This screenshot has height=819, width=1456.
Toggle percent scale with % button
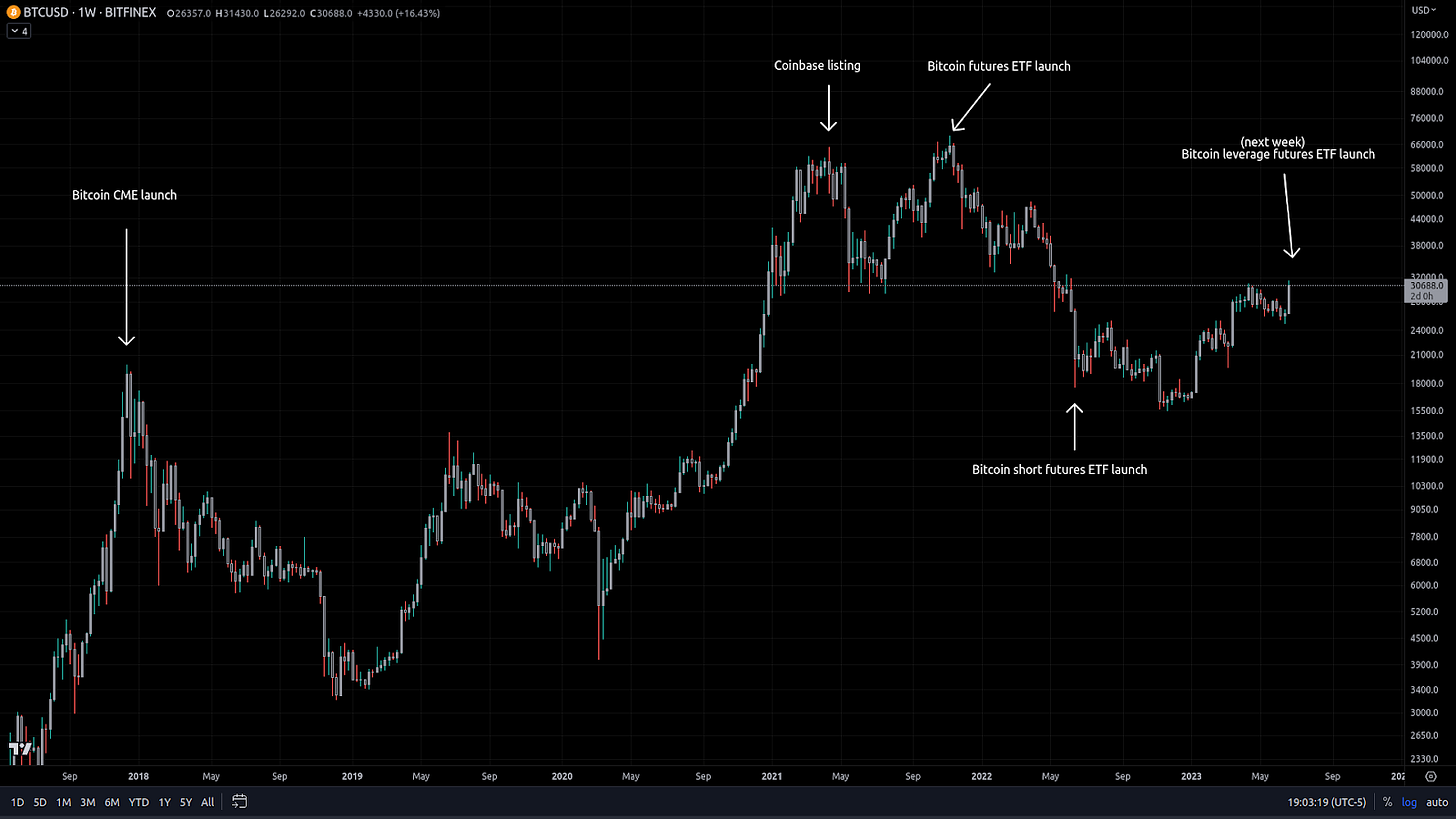(x=1388, y=802)
